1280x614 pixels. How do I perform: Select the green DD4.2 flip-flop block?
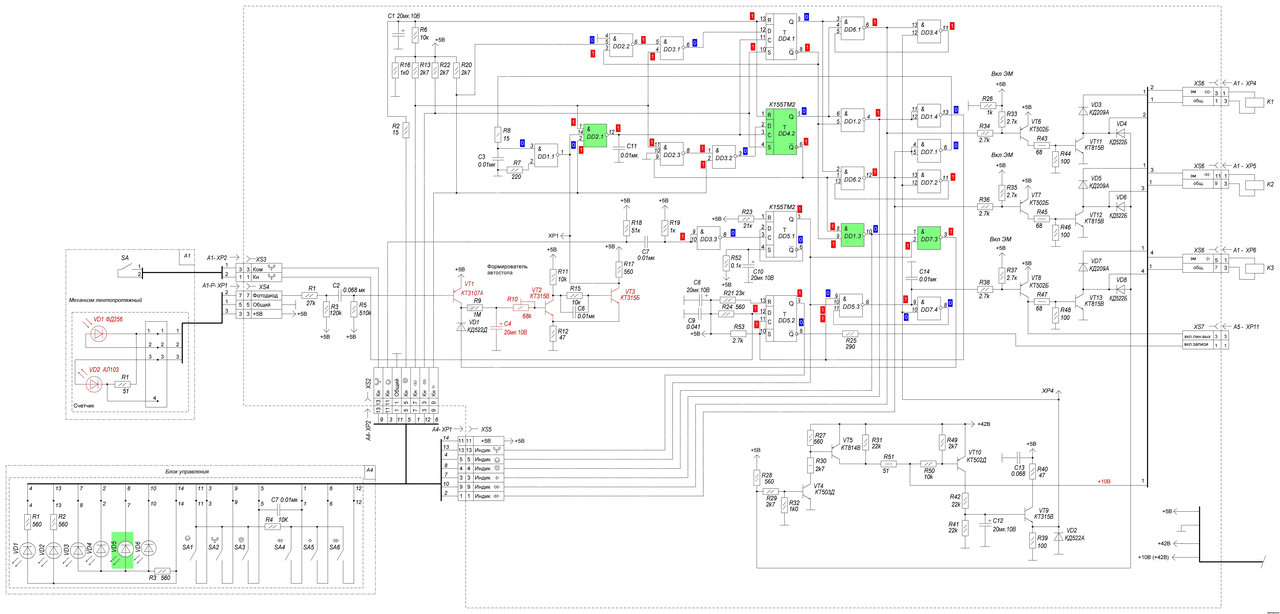pyautogui.click(x=781, y=131)
